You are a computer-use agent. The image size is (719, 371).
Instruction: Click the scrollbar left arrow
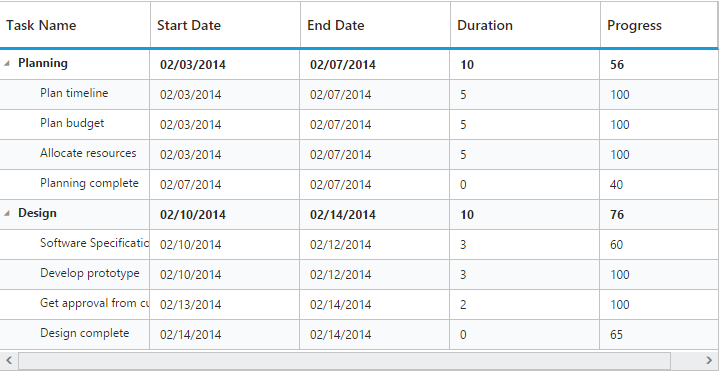point(9,360)
